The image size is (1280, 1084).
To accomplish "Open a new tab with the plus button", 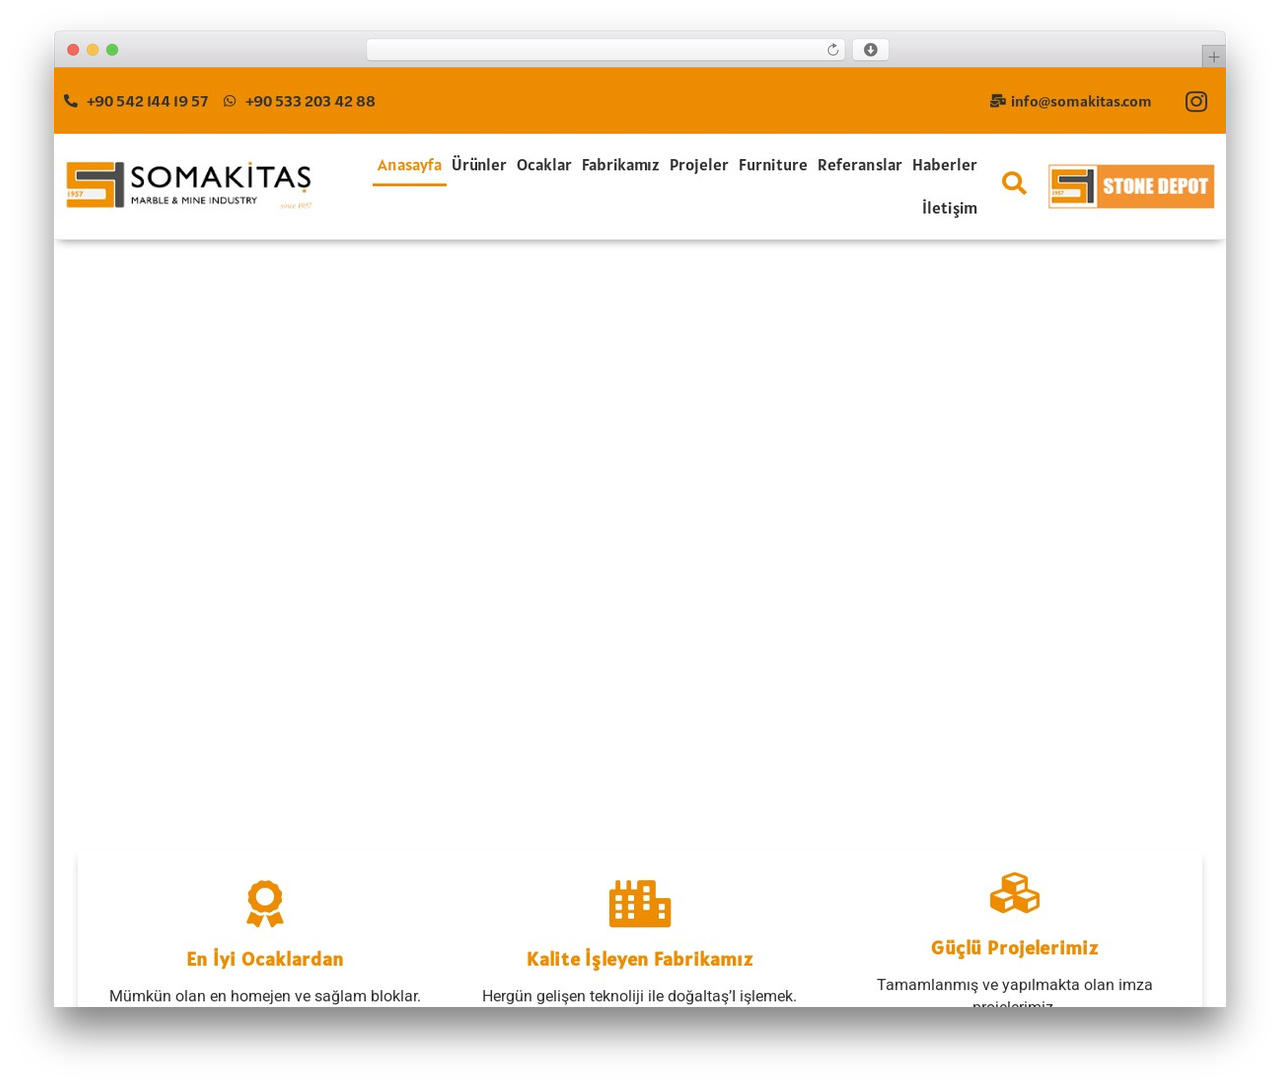I will (1213, 57).
